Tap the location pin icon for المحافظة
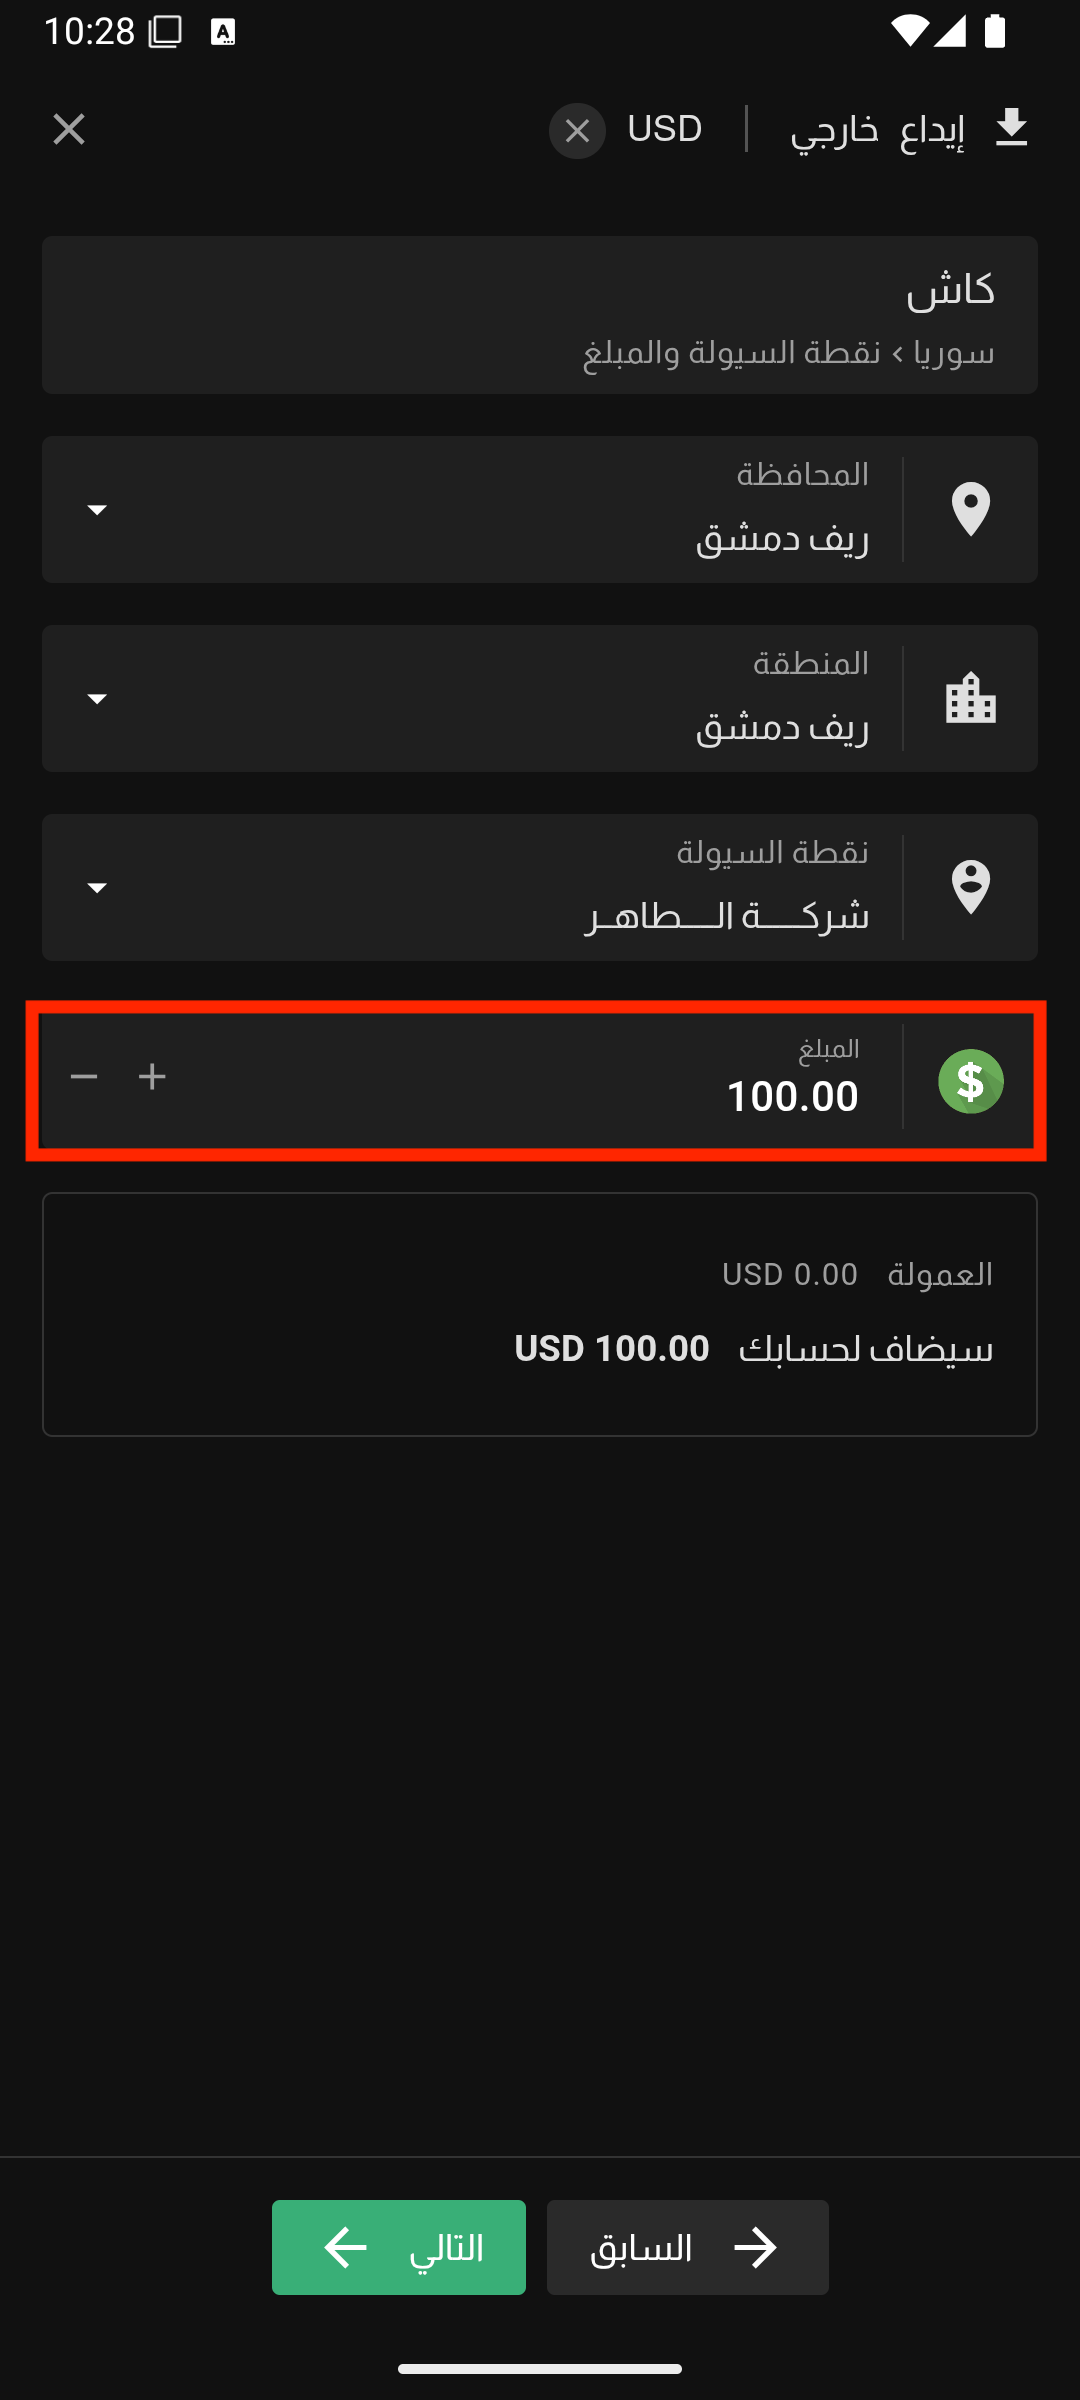Screen dimensions: 1080x2400 click(x=971, y=509)
